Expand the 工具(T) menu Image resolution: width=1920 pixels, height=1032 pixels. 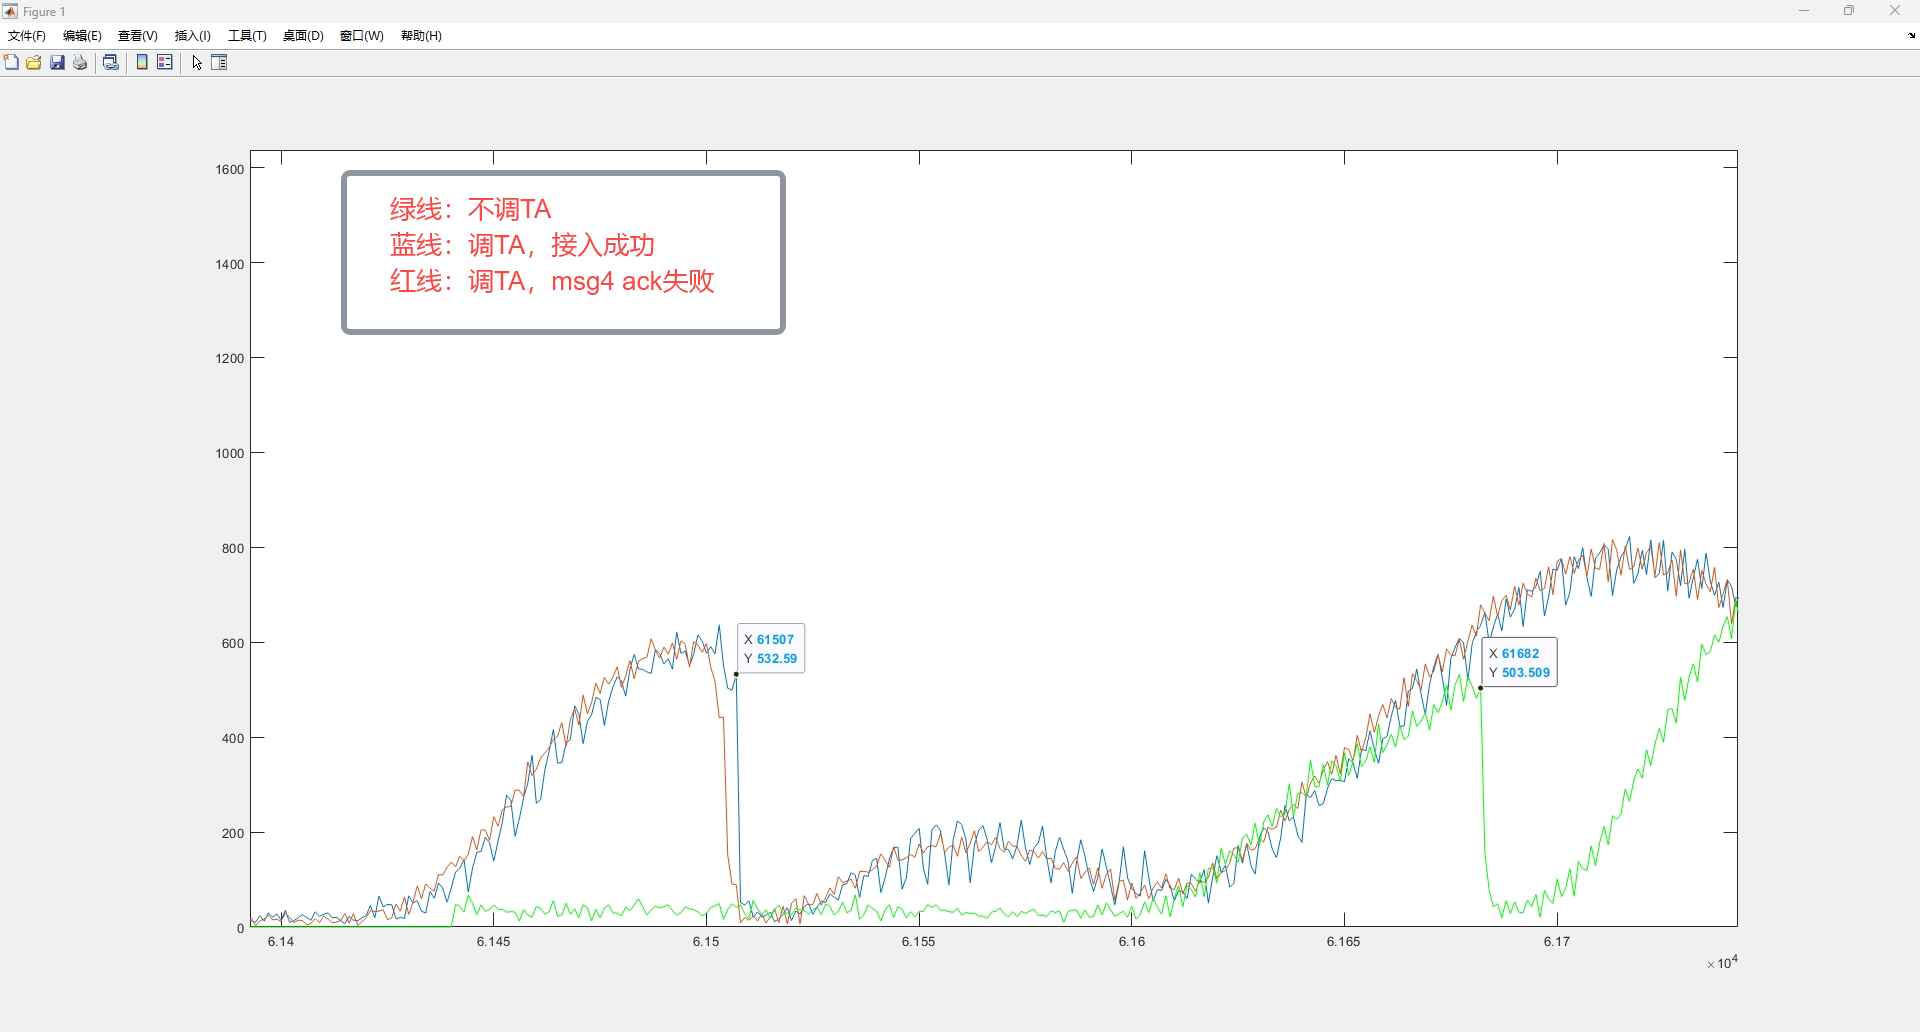tap(247, 36)
